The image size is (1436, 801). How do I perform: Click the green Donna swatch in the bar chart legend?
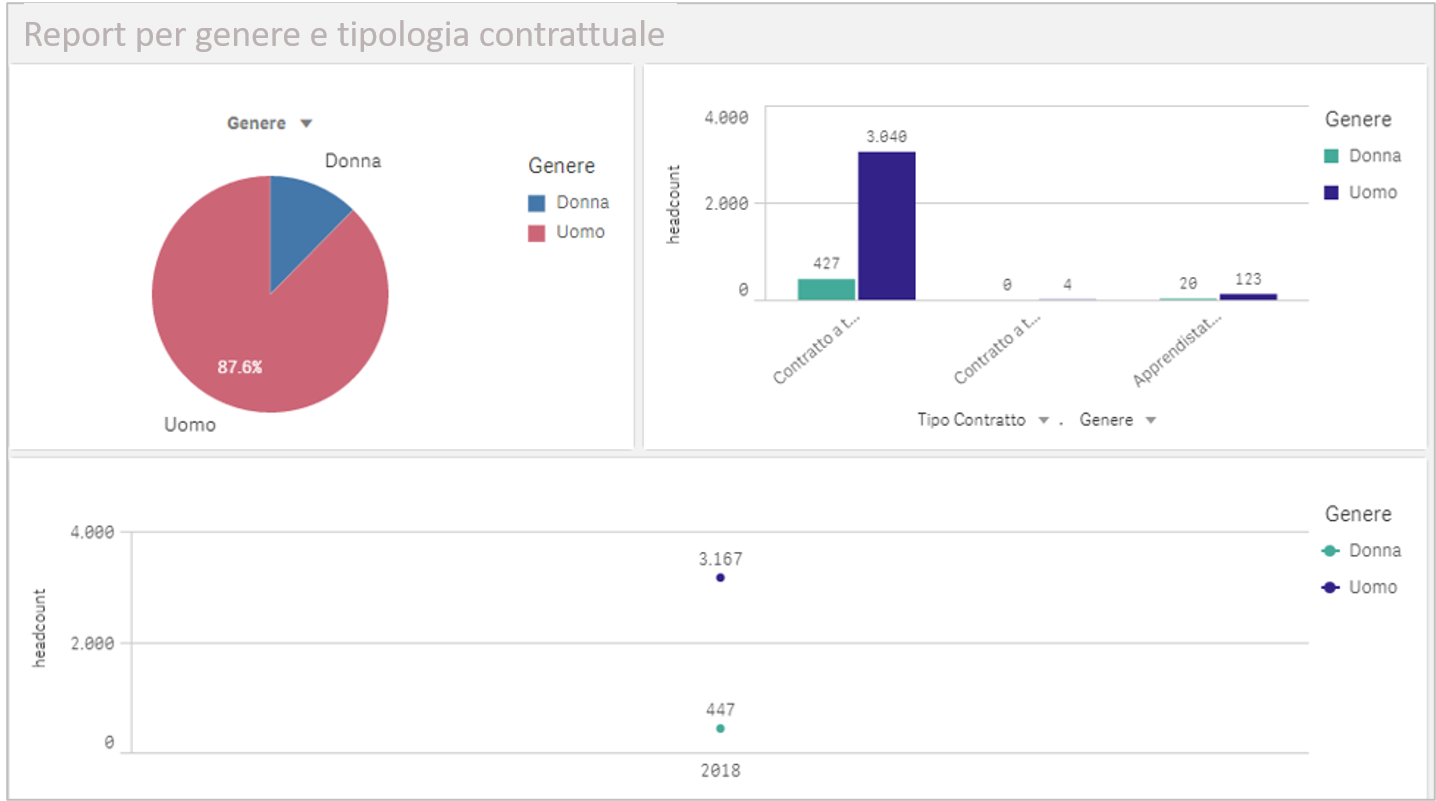[1331, 156]
